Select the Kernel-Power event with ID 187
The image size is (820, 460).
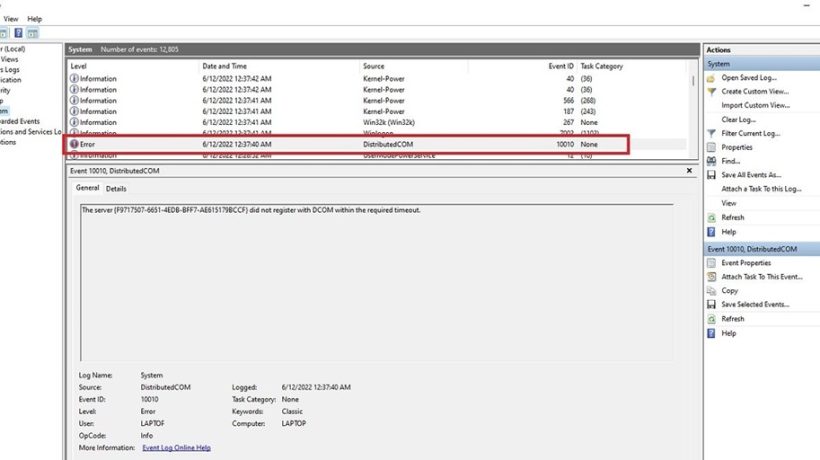click(377, 111)
